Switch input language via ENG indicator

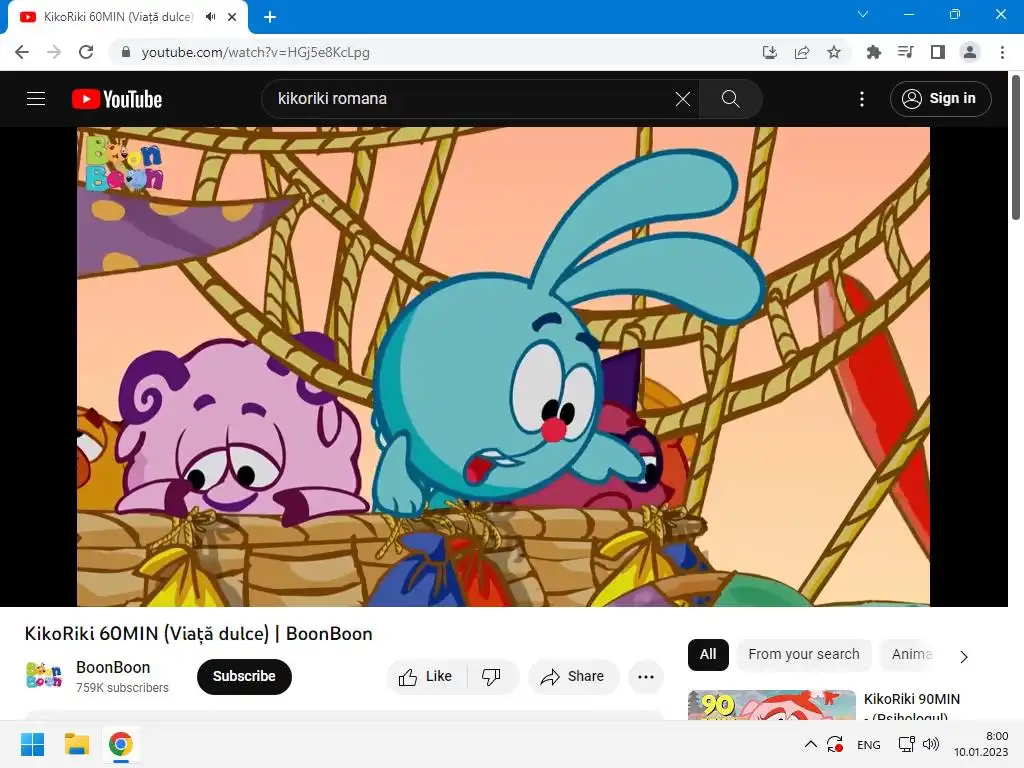(x=869, y=745)
